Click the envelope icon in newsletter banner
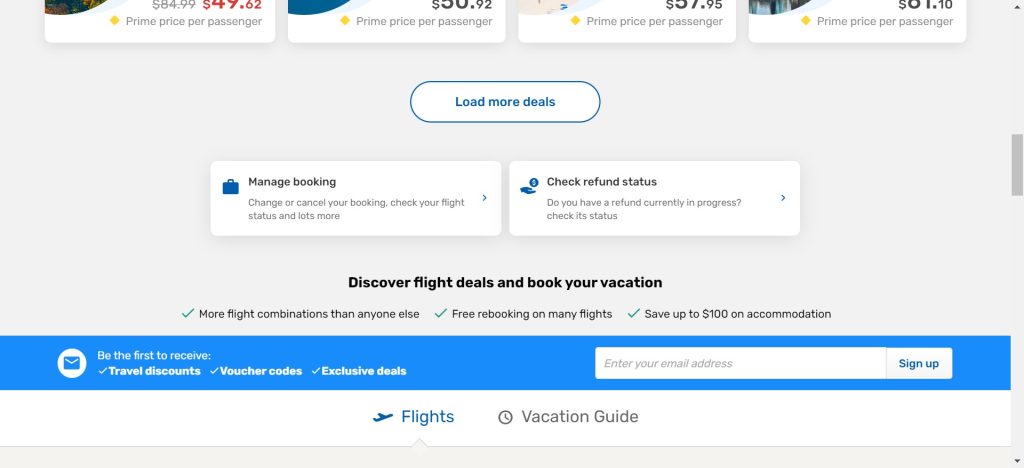1024x468 pixels. coord(72,364)
